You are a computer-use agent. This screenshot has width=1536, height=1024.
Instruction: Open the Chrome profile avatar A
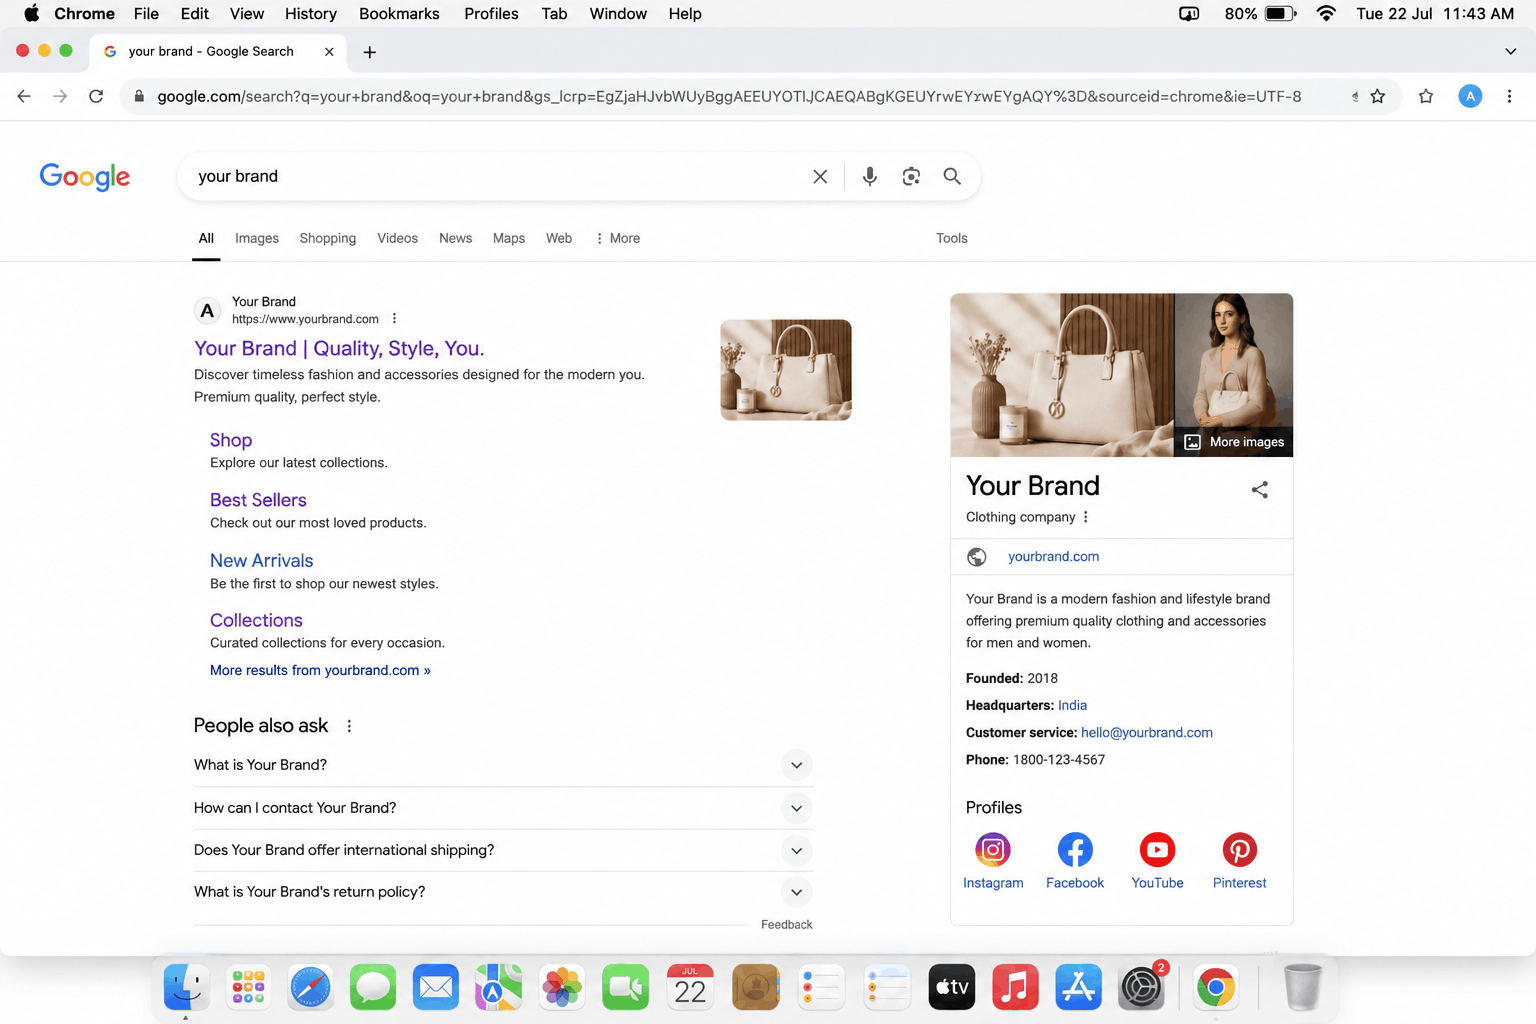[x=1470, y=96]
